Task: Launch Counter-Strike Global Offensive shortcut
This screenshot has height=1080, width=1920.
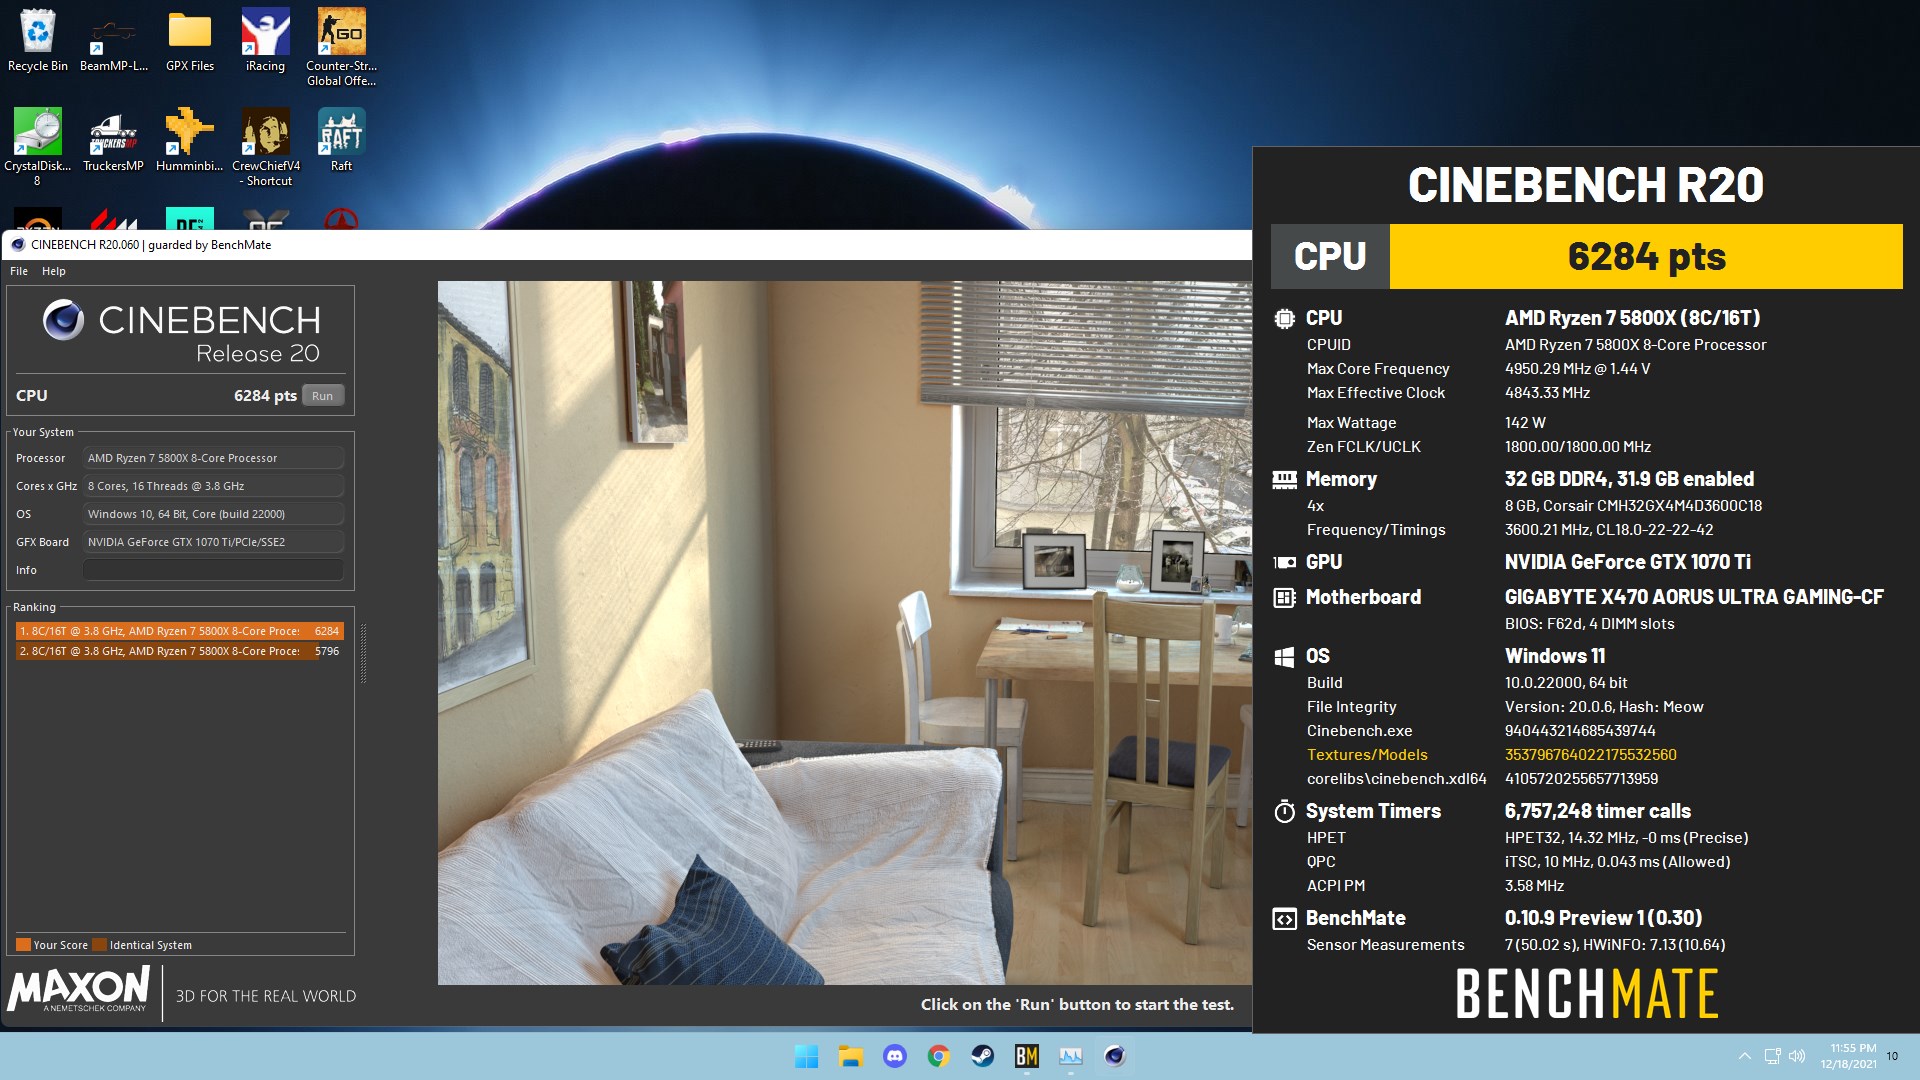Action: pos(341,47)
